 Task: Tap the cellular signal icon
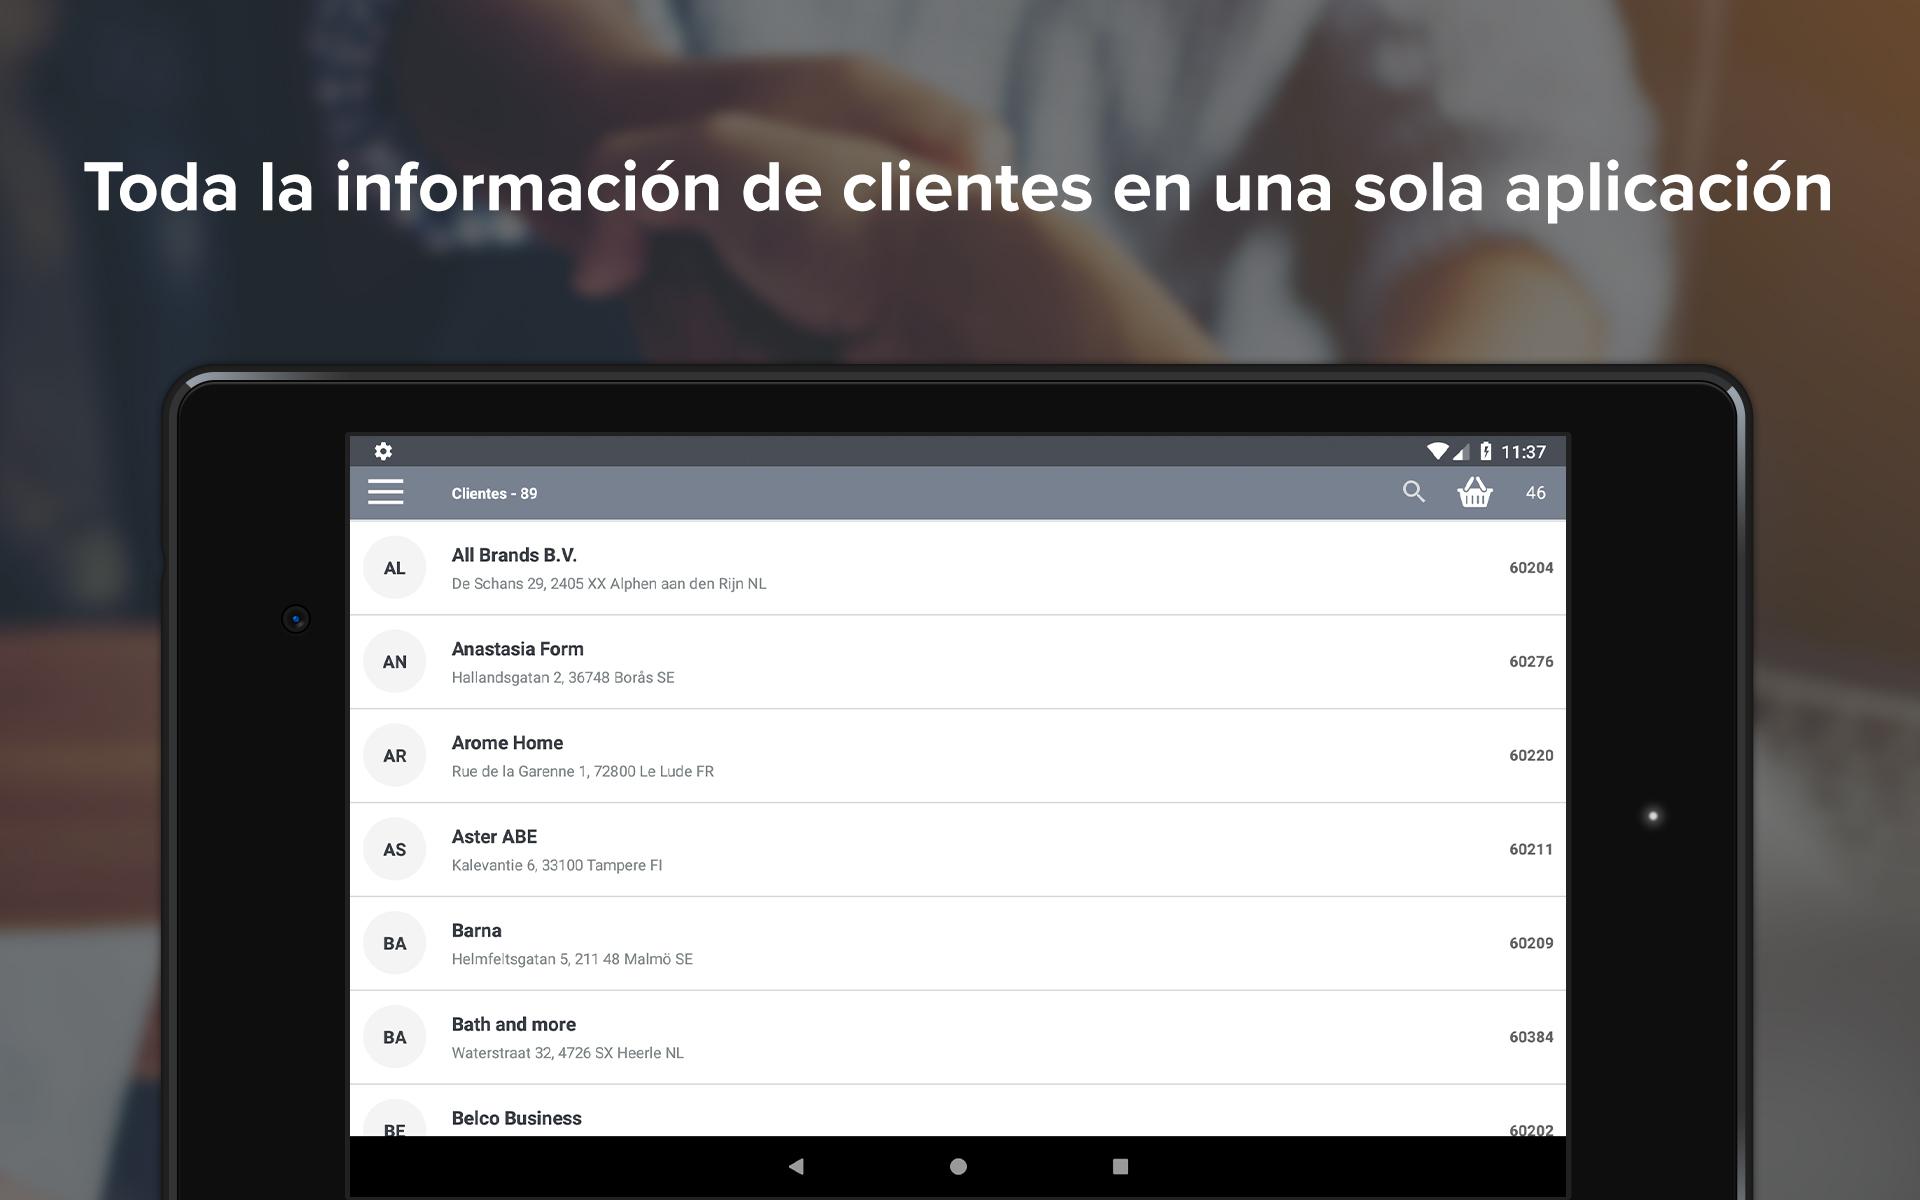(x=1461, y=452)
